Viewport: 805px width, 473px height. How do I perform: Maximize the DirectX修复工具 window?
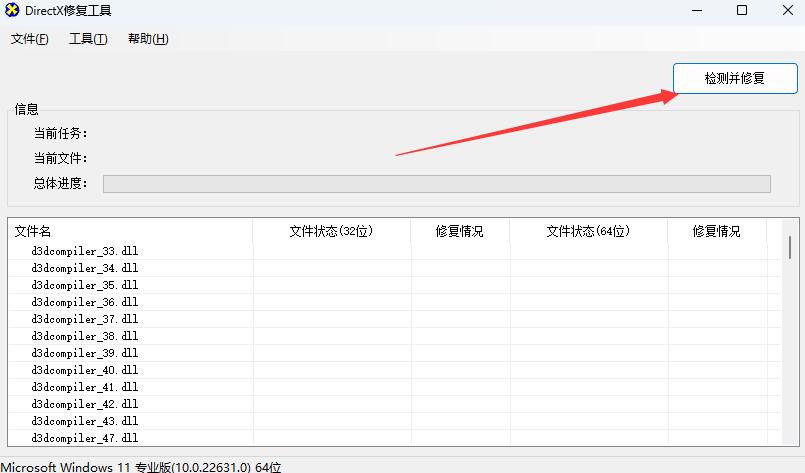click(742, 10)
